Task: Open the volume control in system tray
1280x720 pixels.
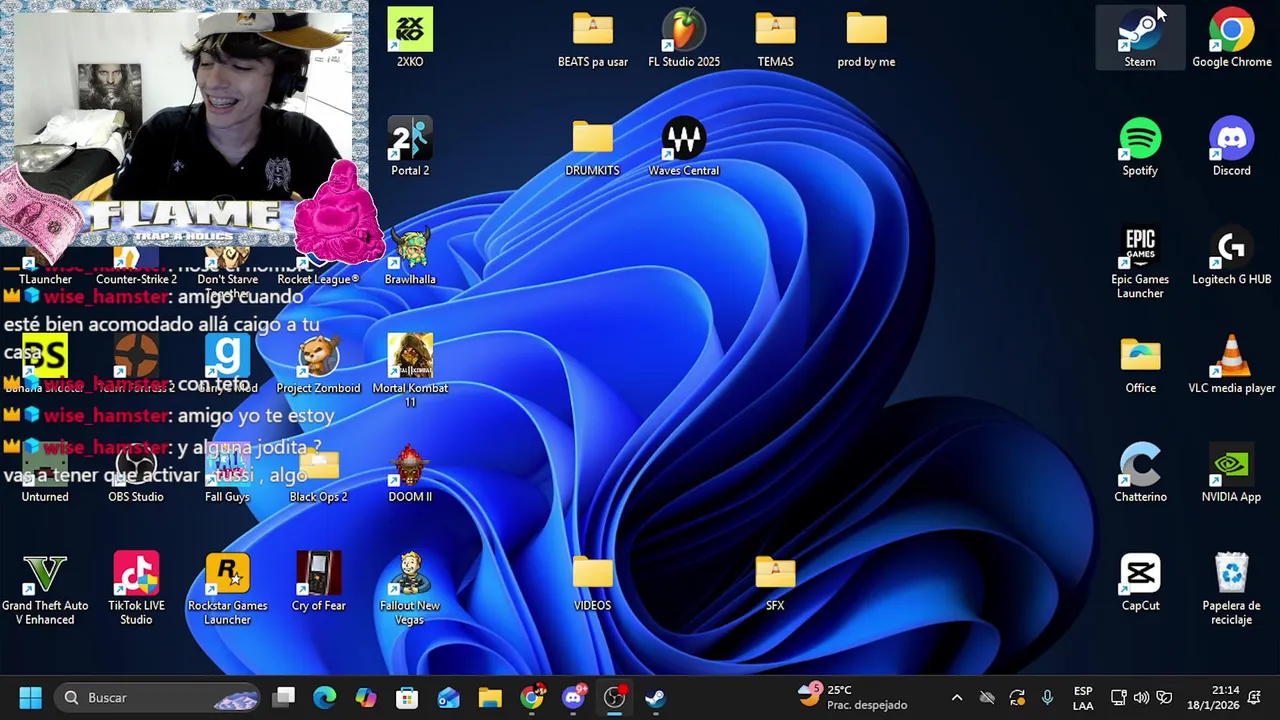Action: [x=1141, y=697]
